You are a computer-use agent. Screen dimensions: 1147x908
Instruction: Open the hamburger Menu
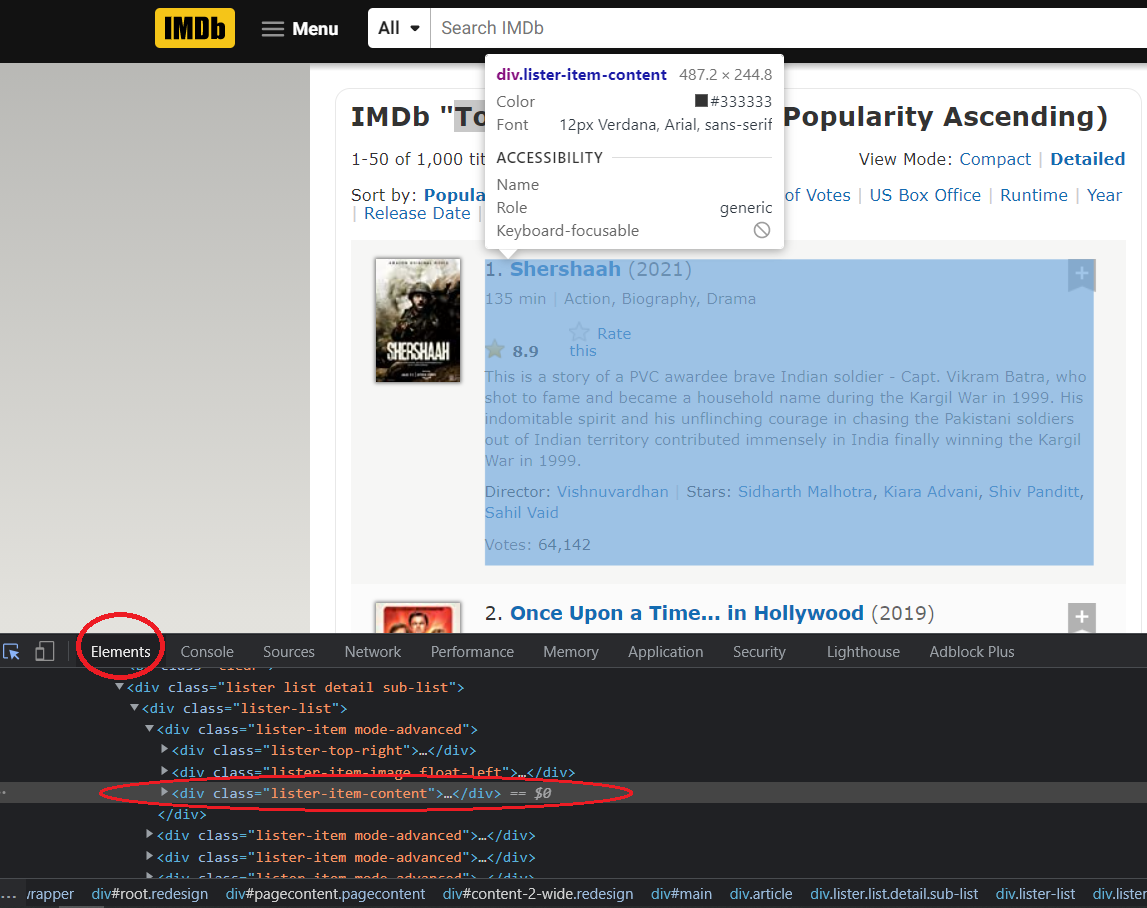tap(301, 29)
